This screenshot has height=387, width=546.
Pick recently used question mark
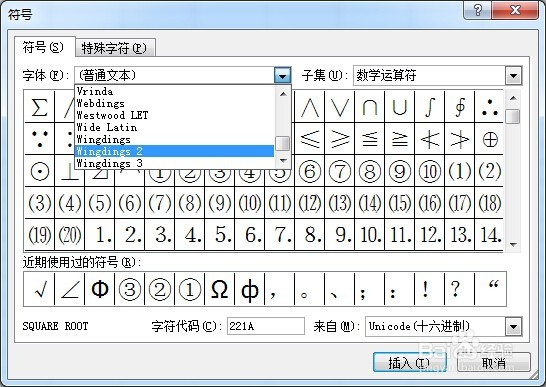tap(460, 289)
